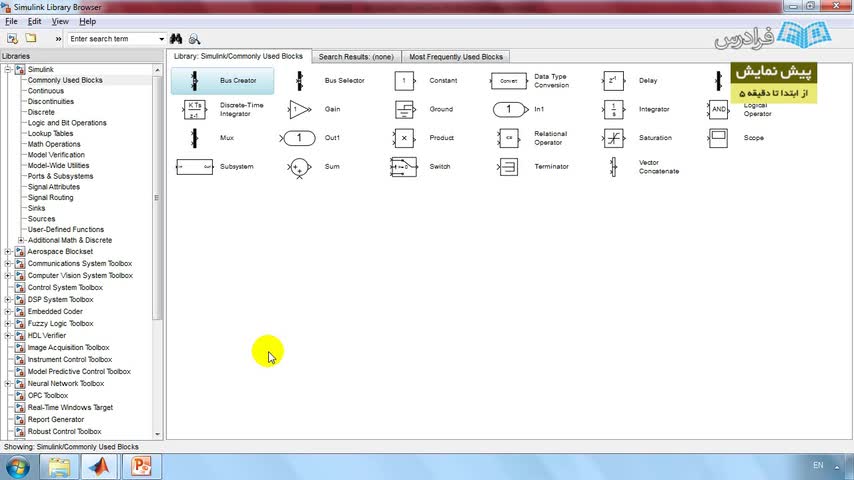The width and height of the screenshot is (854, 480).
Task: Click the Scope block icon
Action: click(x=718, y=138)
